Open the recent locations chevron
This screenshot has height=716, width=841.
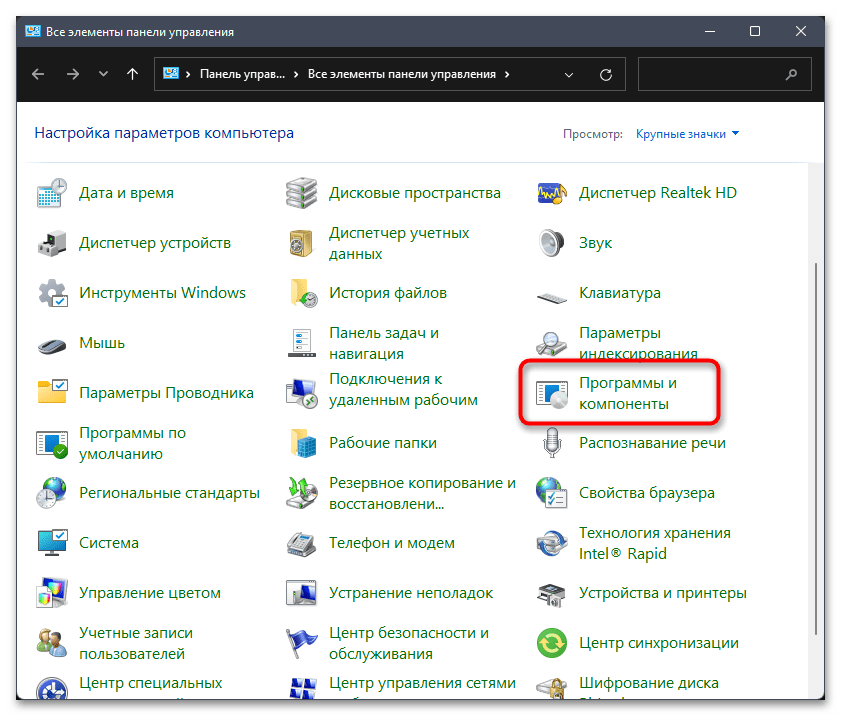pyautogui.click(x=103, y=74)
